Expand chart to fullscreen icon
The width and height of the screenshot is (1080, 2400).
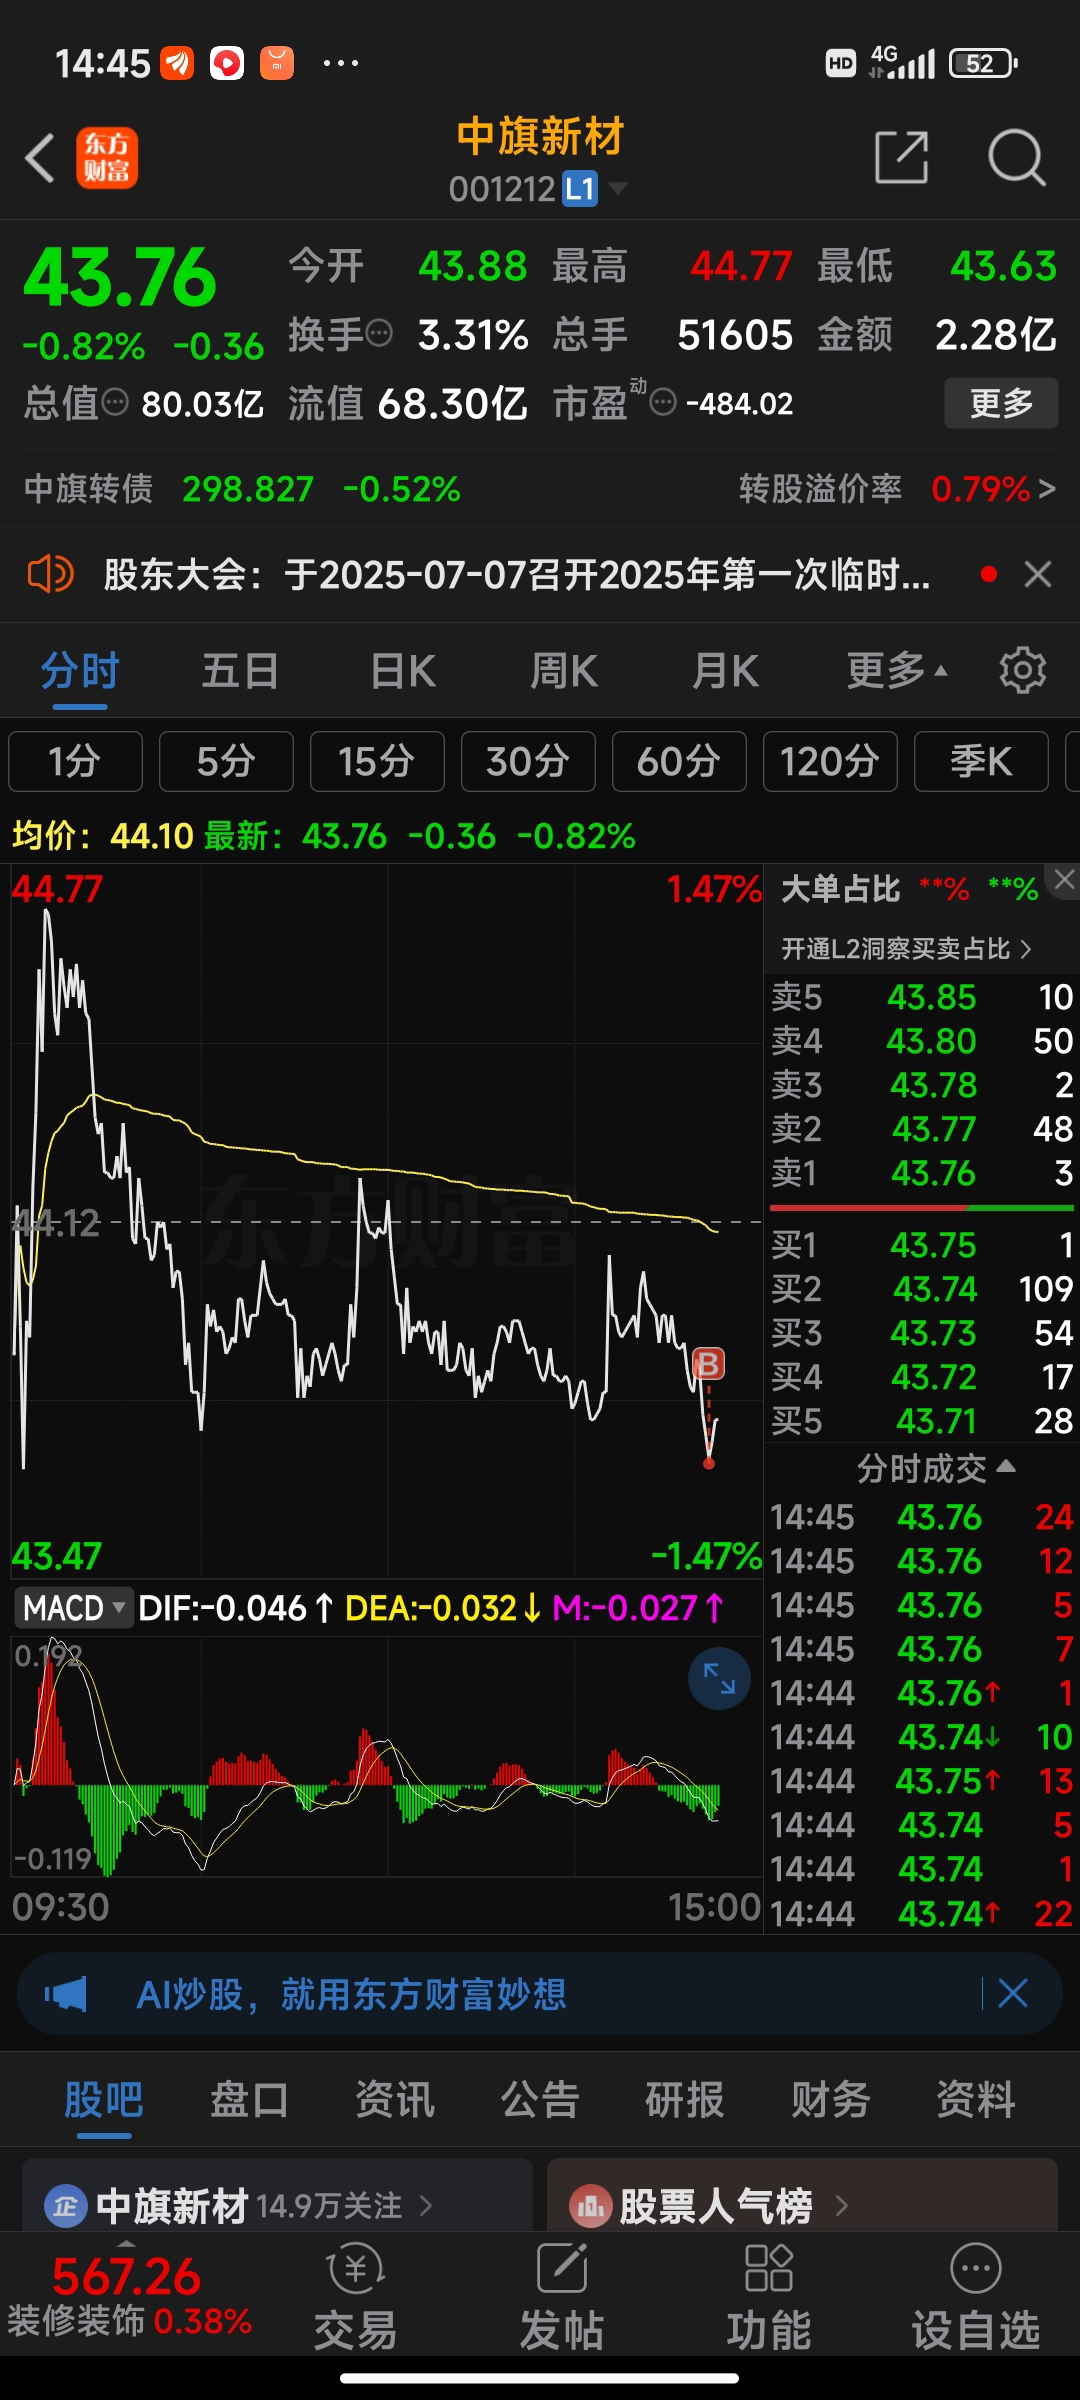pos(719,1678)
